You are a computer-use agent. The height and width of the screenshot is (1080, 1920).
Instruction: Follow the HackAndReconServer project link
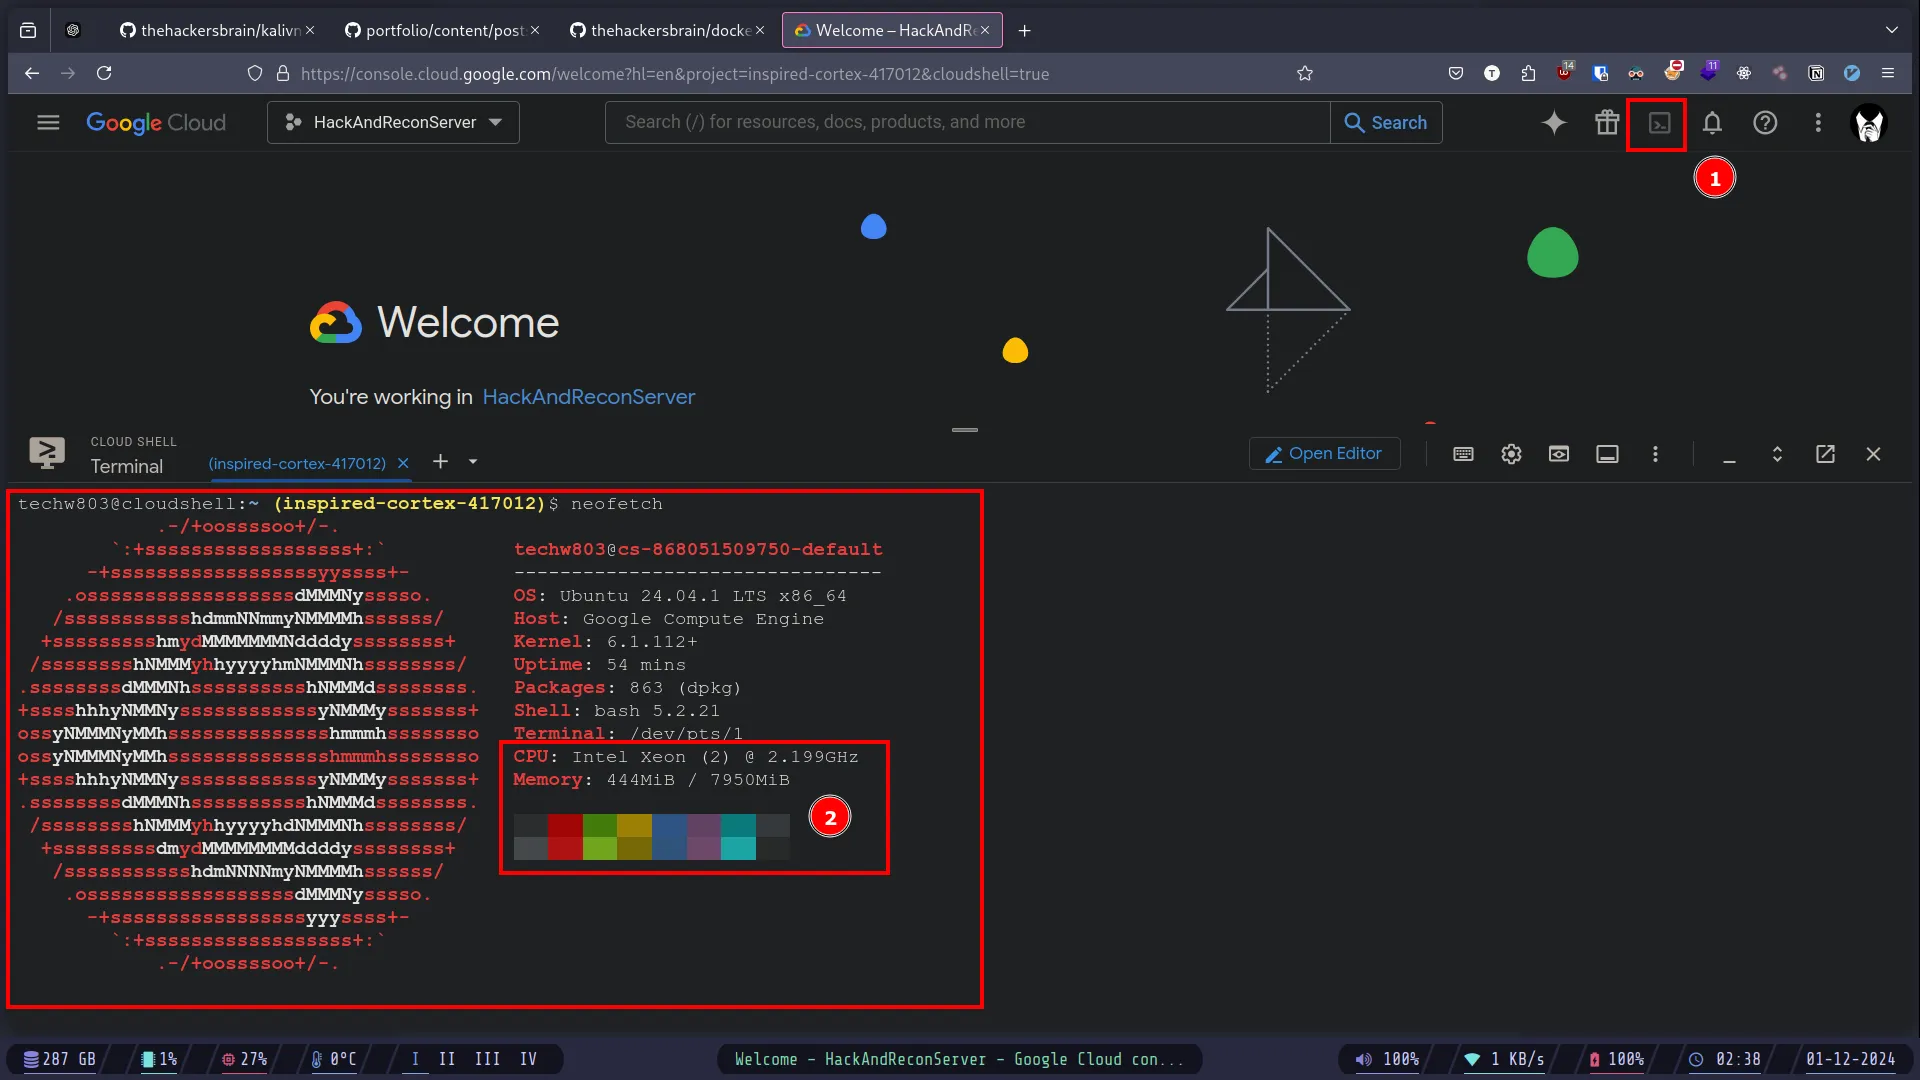[x=588, y=397]
